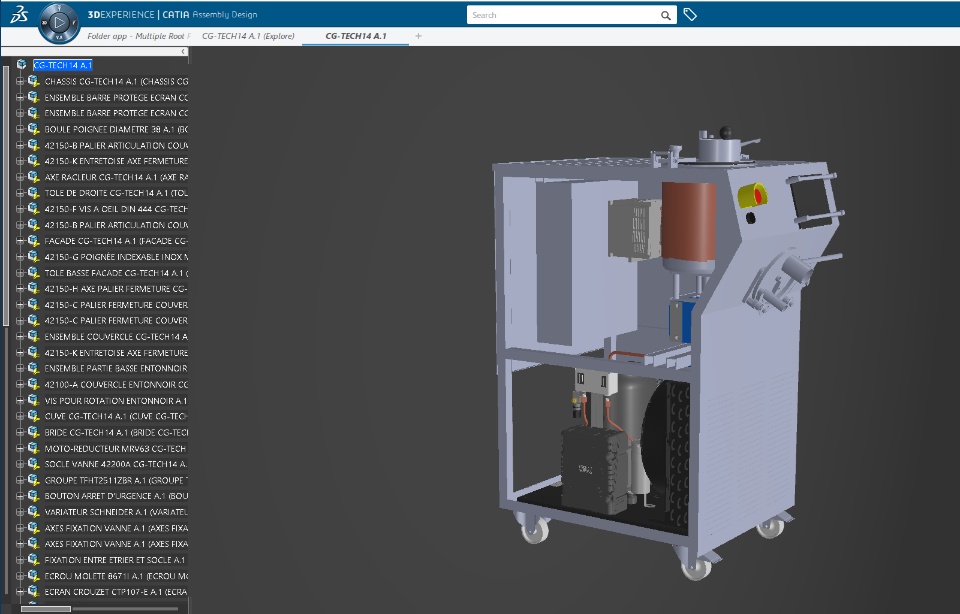960x614 pixels.
Task: Expand the 42150-F VIS A OEIL node
Action: pyautogui.click(x=20, y=209)
